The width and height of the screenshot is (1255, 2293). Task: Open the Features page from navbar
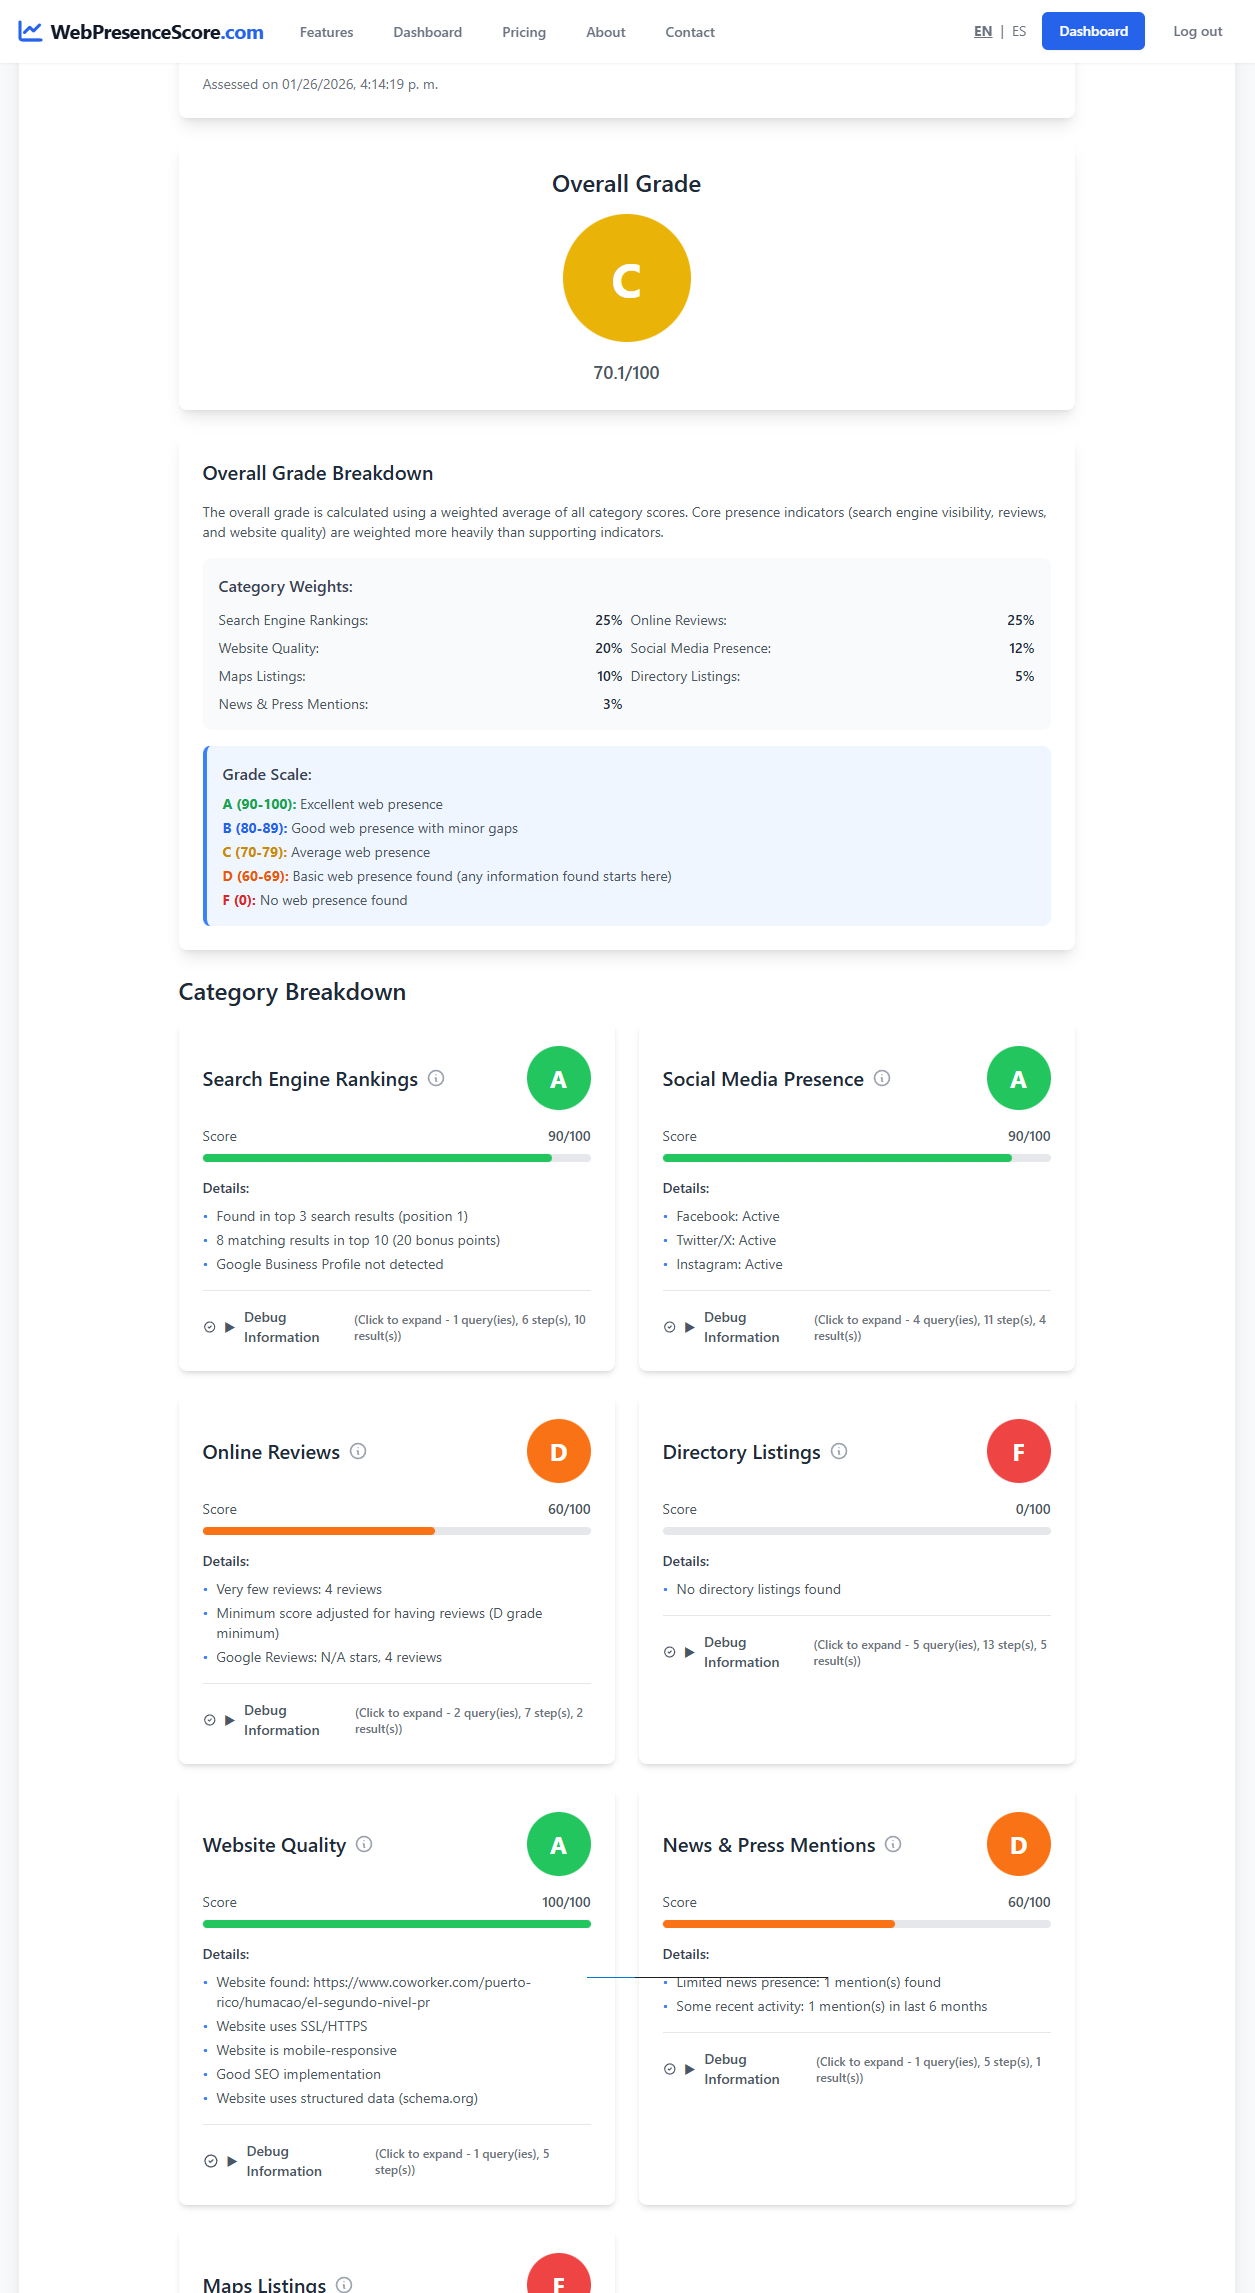tap(326, 31)
